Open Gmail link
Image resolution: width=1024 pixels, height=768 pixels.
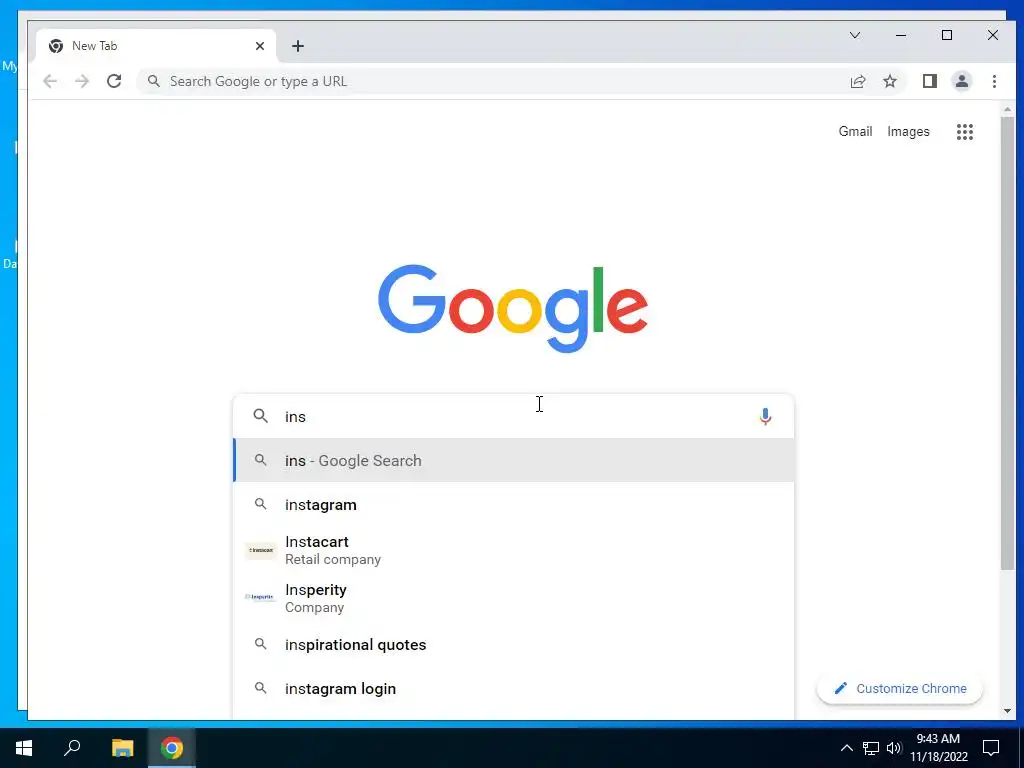pyautogui.click(x=855, y=131)
